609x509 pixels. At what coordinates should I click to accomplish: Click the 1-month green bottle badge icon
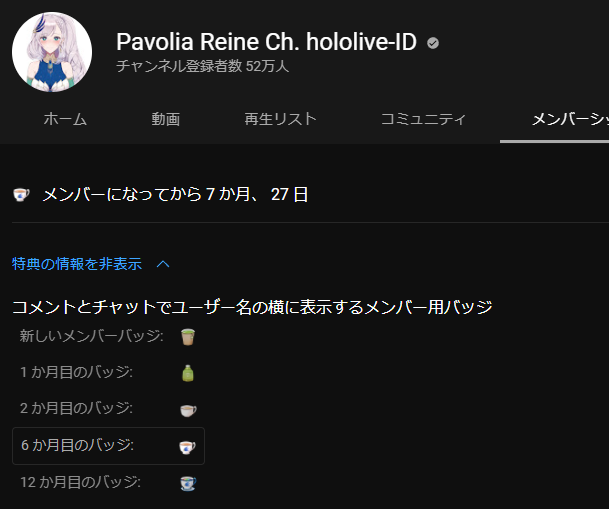(x=188, y=373)
